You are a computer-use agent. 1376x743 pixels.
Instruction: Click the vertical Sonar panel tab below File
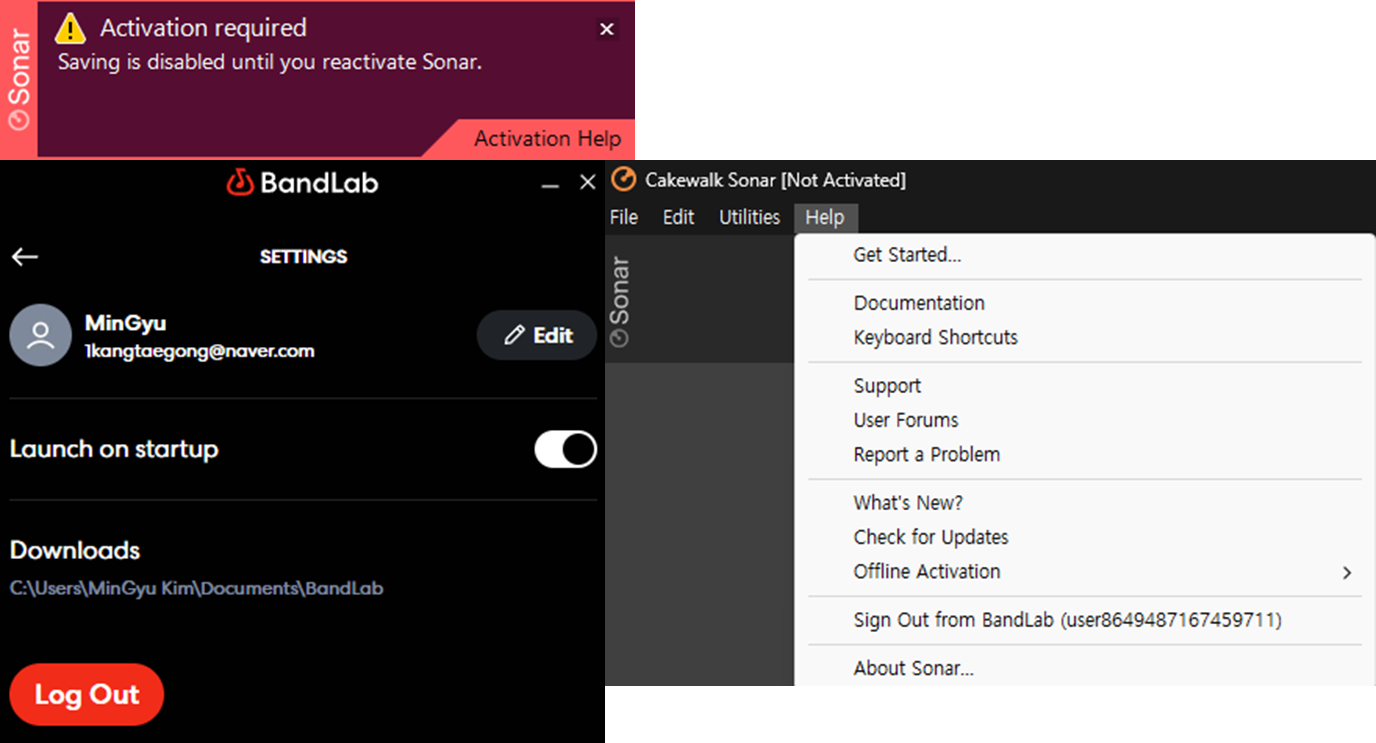click(x=620, y=300)
